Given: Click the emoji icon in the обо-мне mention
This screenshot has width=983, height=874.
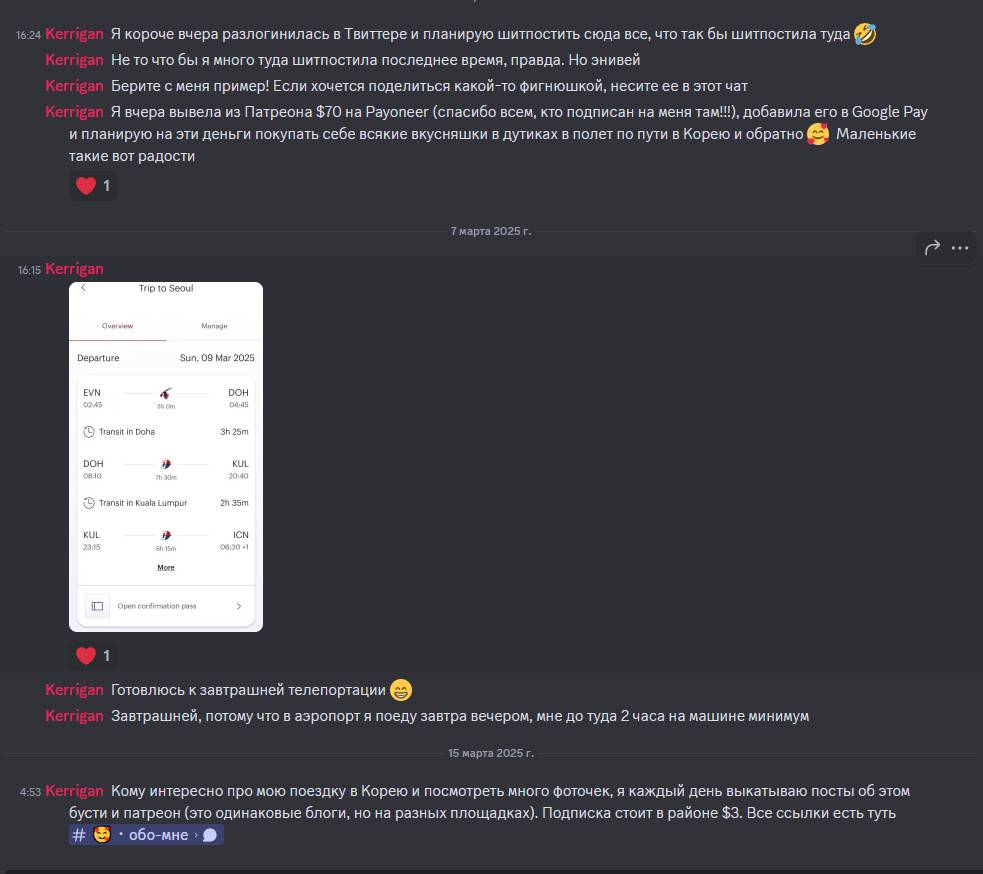Looking at the screenshot, I should tap(102, 835).
